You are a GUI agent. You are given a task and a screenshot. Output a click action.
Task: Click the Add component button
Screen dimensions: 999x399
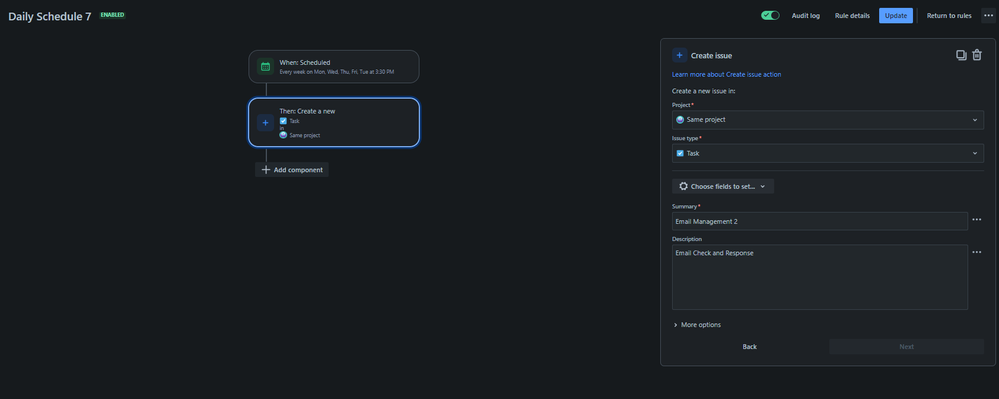point(292,170)
